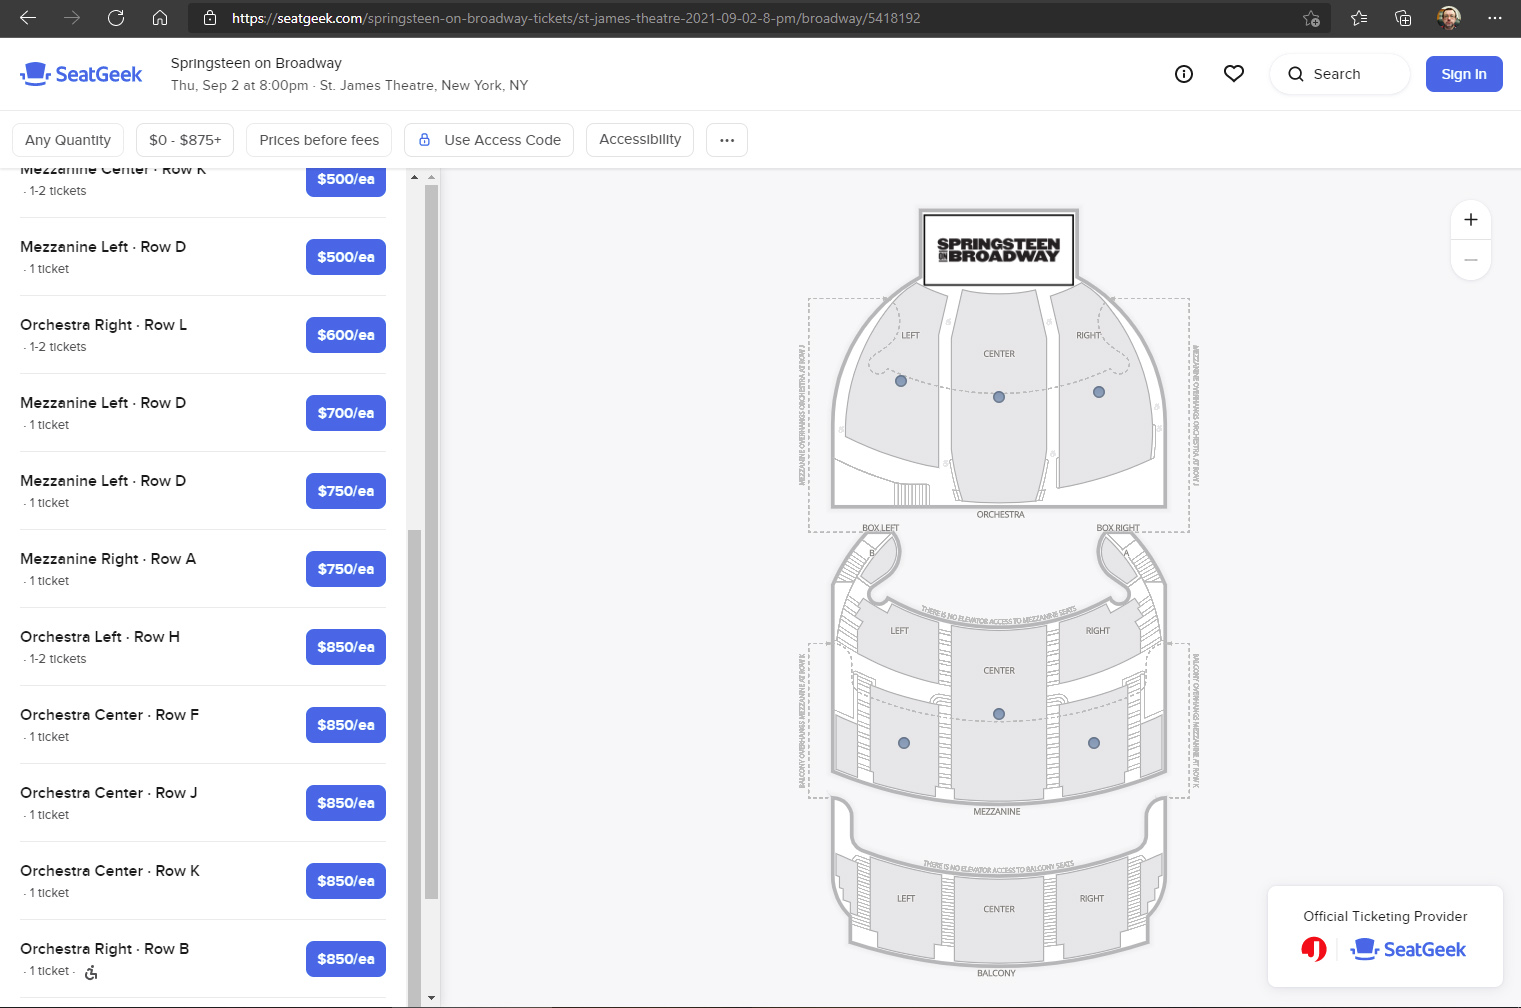Click the Springsteen on Broadway stage graphic

998,249
